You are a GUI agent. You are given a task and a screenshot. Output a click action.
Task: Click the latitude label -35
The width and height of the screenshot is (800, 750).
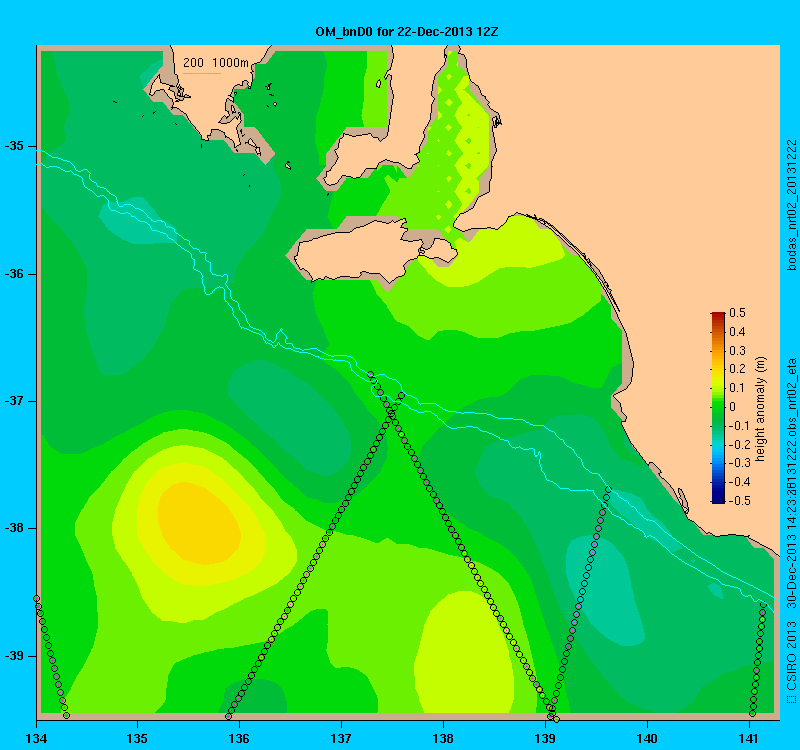point(14,146)
